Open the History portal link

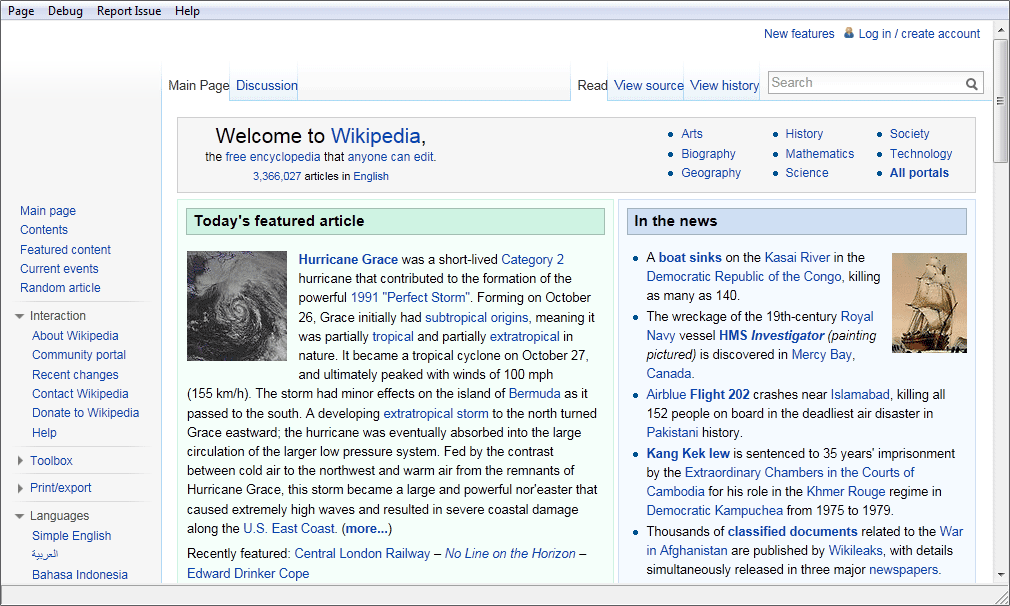click(804, 134)
